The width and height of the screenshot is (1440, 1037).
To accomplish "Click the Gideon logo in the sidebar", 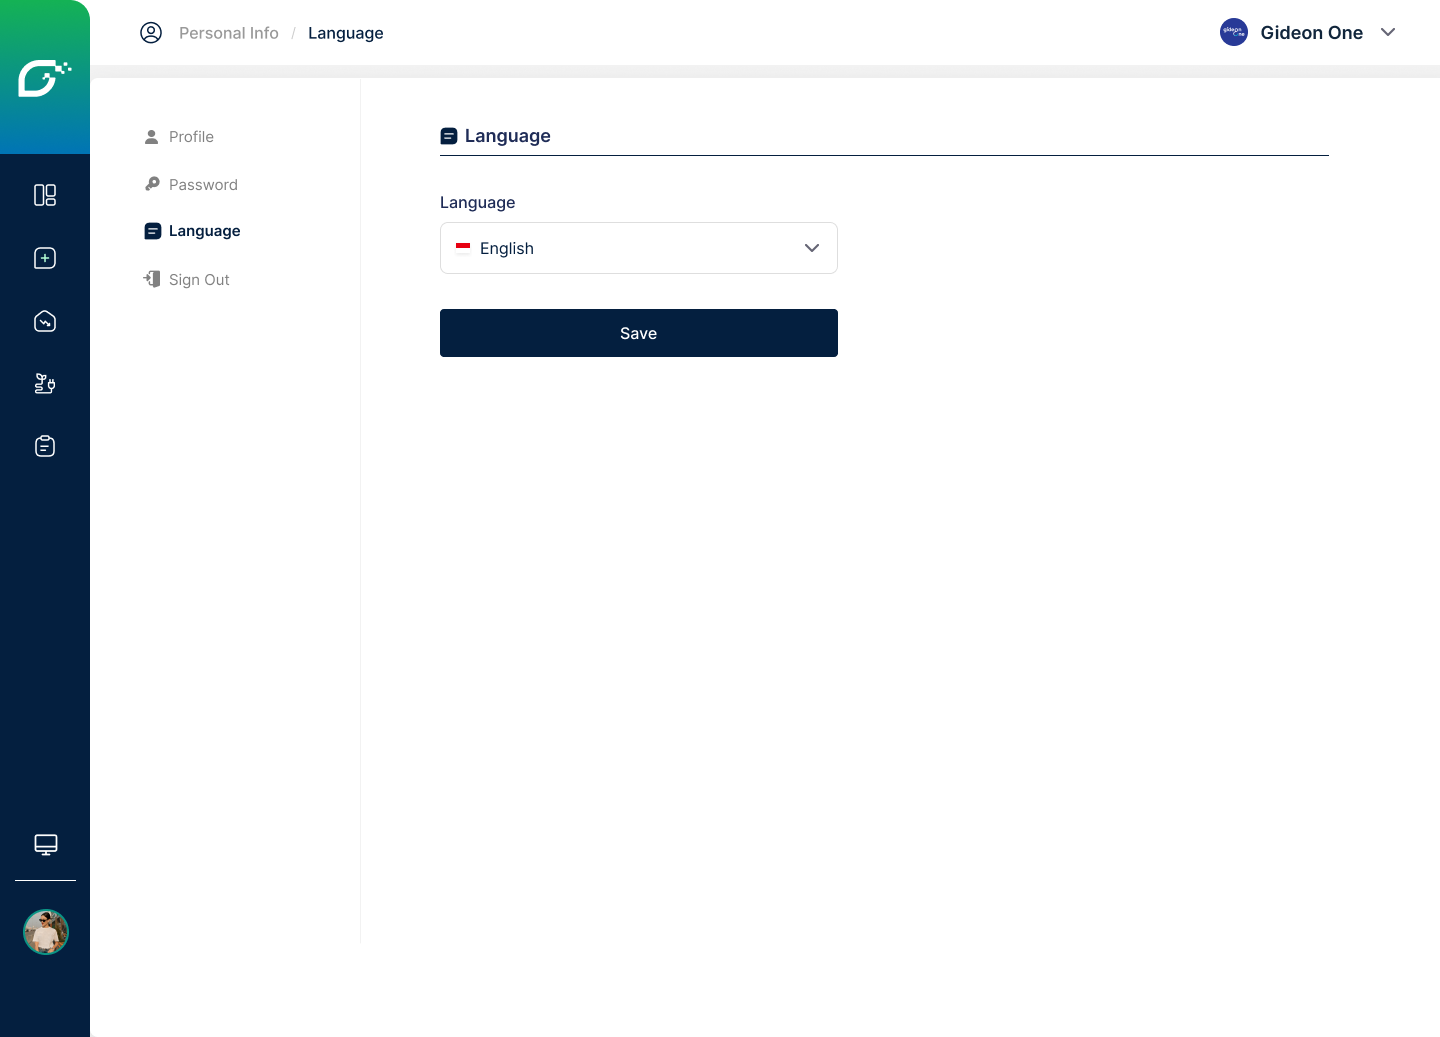I will tap(44, 78).
